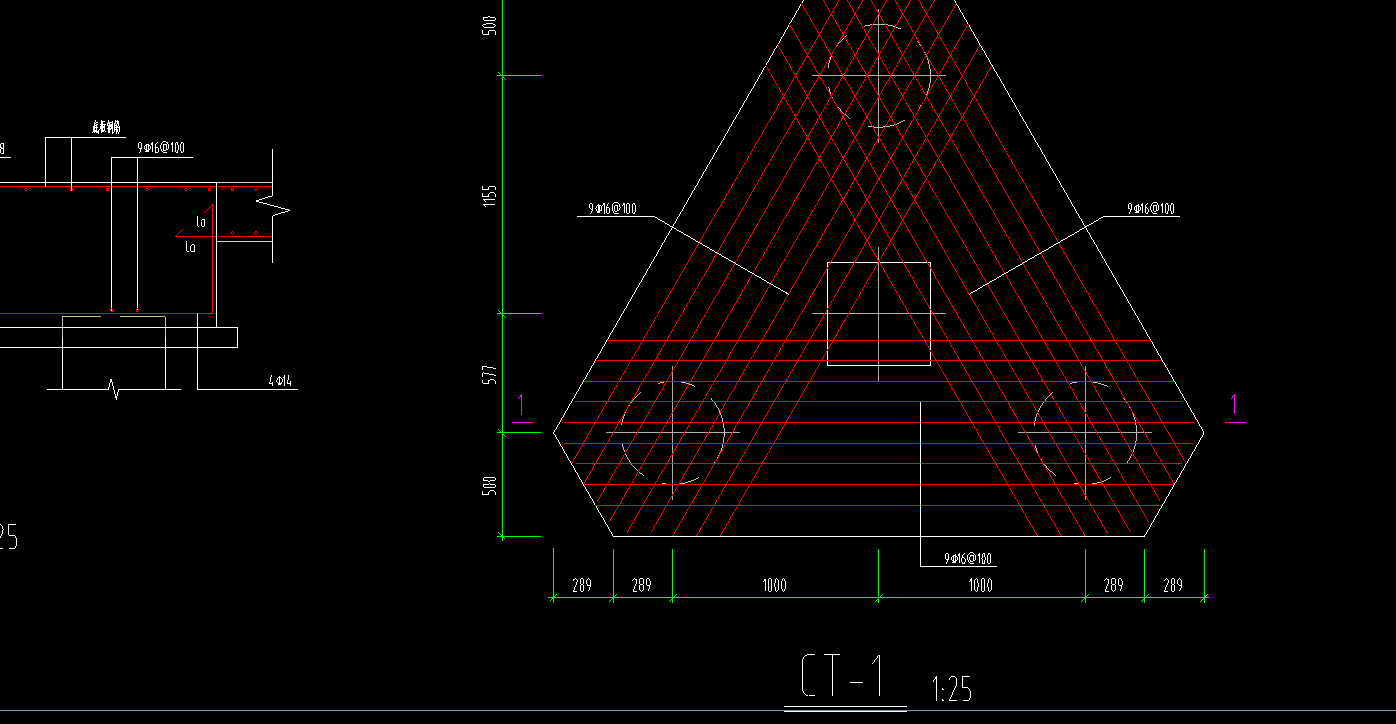Select the rightmost 289 dimension text

pyautogui.click(x=1173, y=586)
